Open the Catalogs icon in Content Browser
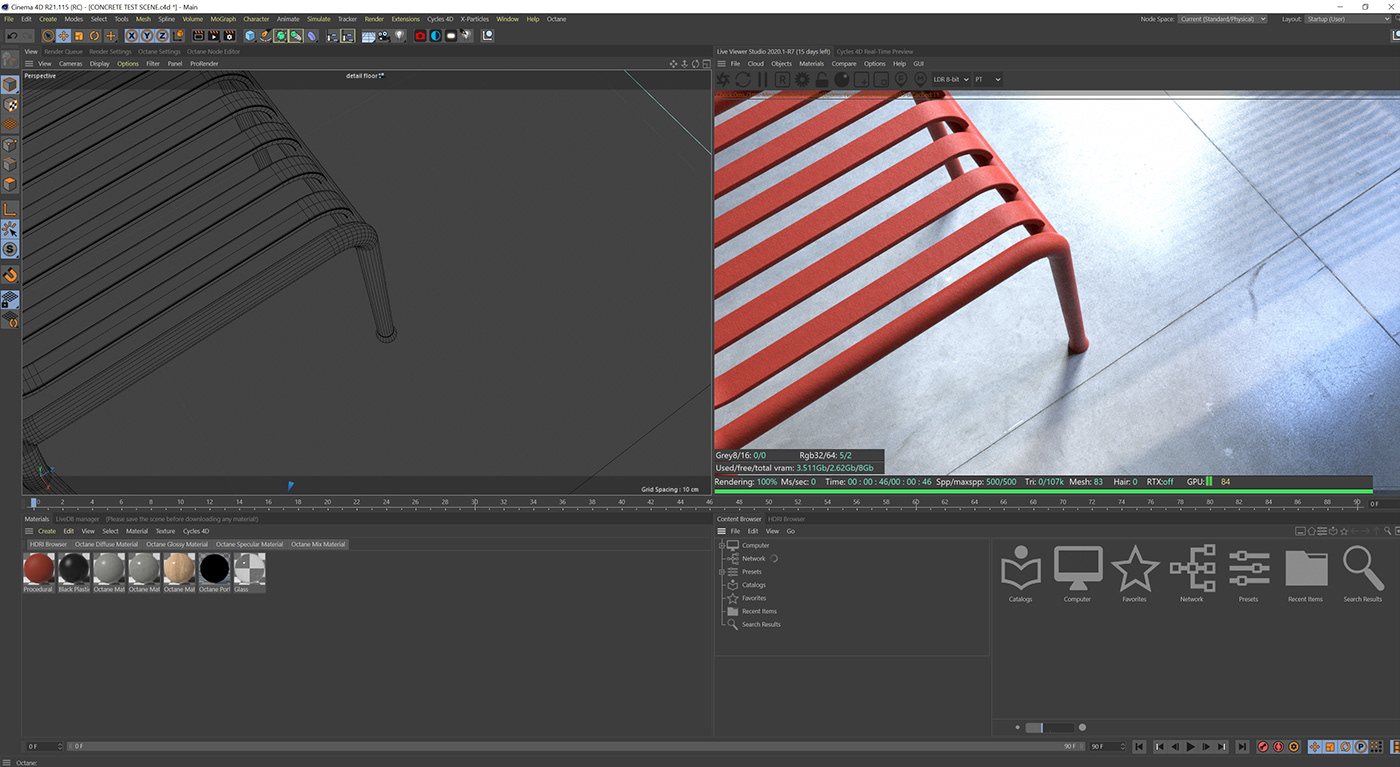This screenshot has height=767, width=1400. tap(1020, 568)
